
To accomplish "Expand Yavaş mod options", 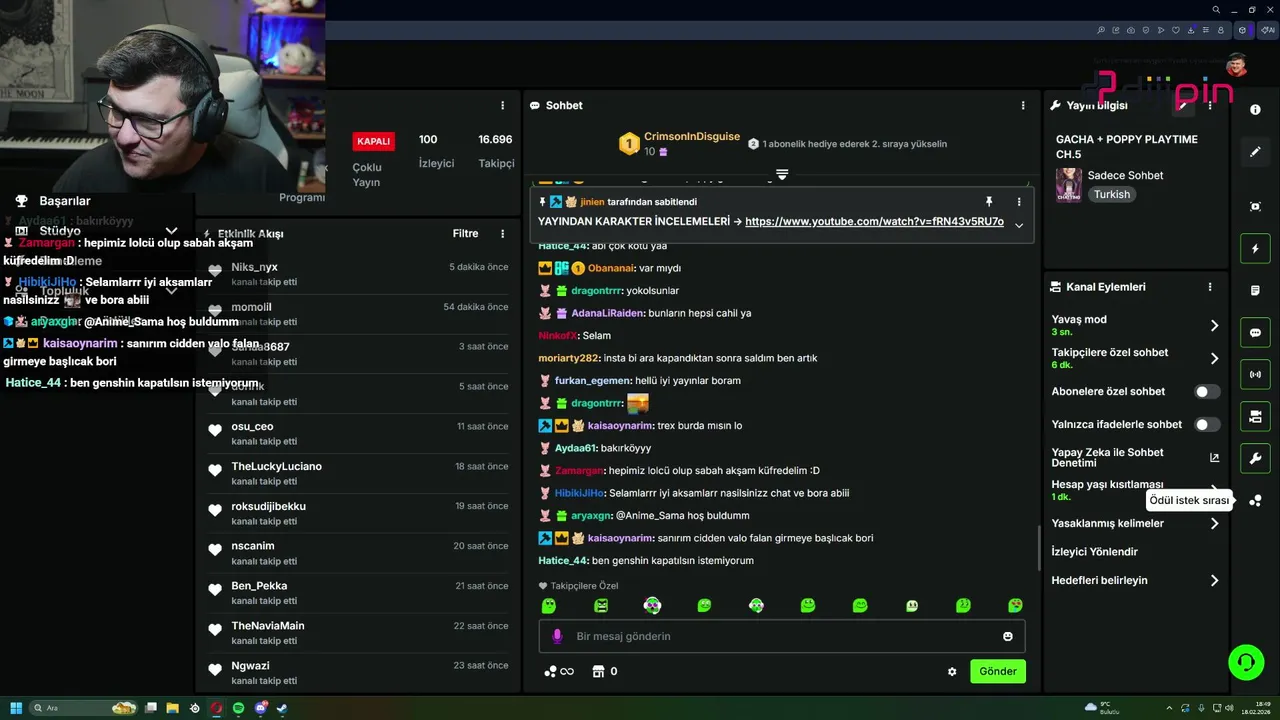I will 1214,325.
